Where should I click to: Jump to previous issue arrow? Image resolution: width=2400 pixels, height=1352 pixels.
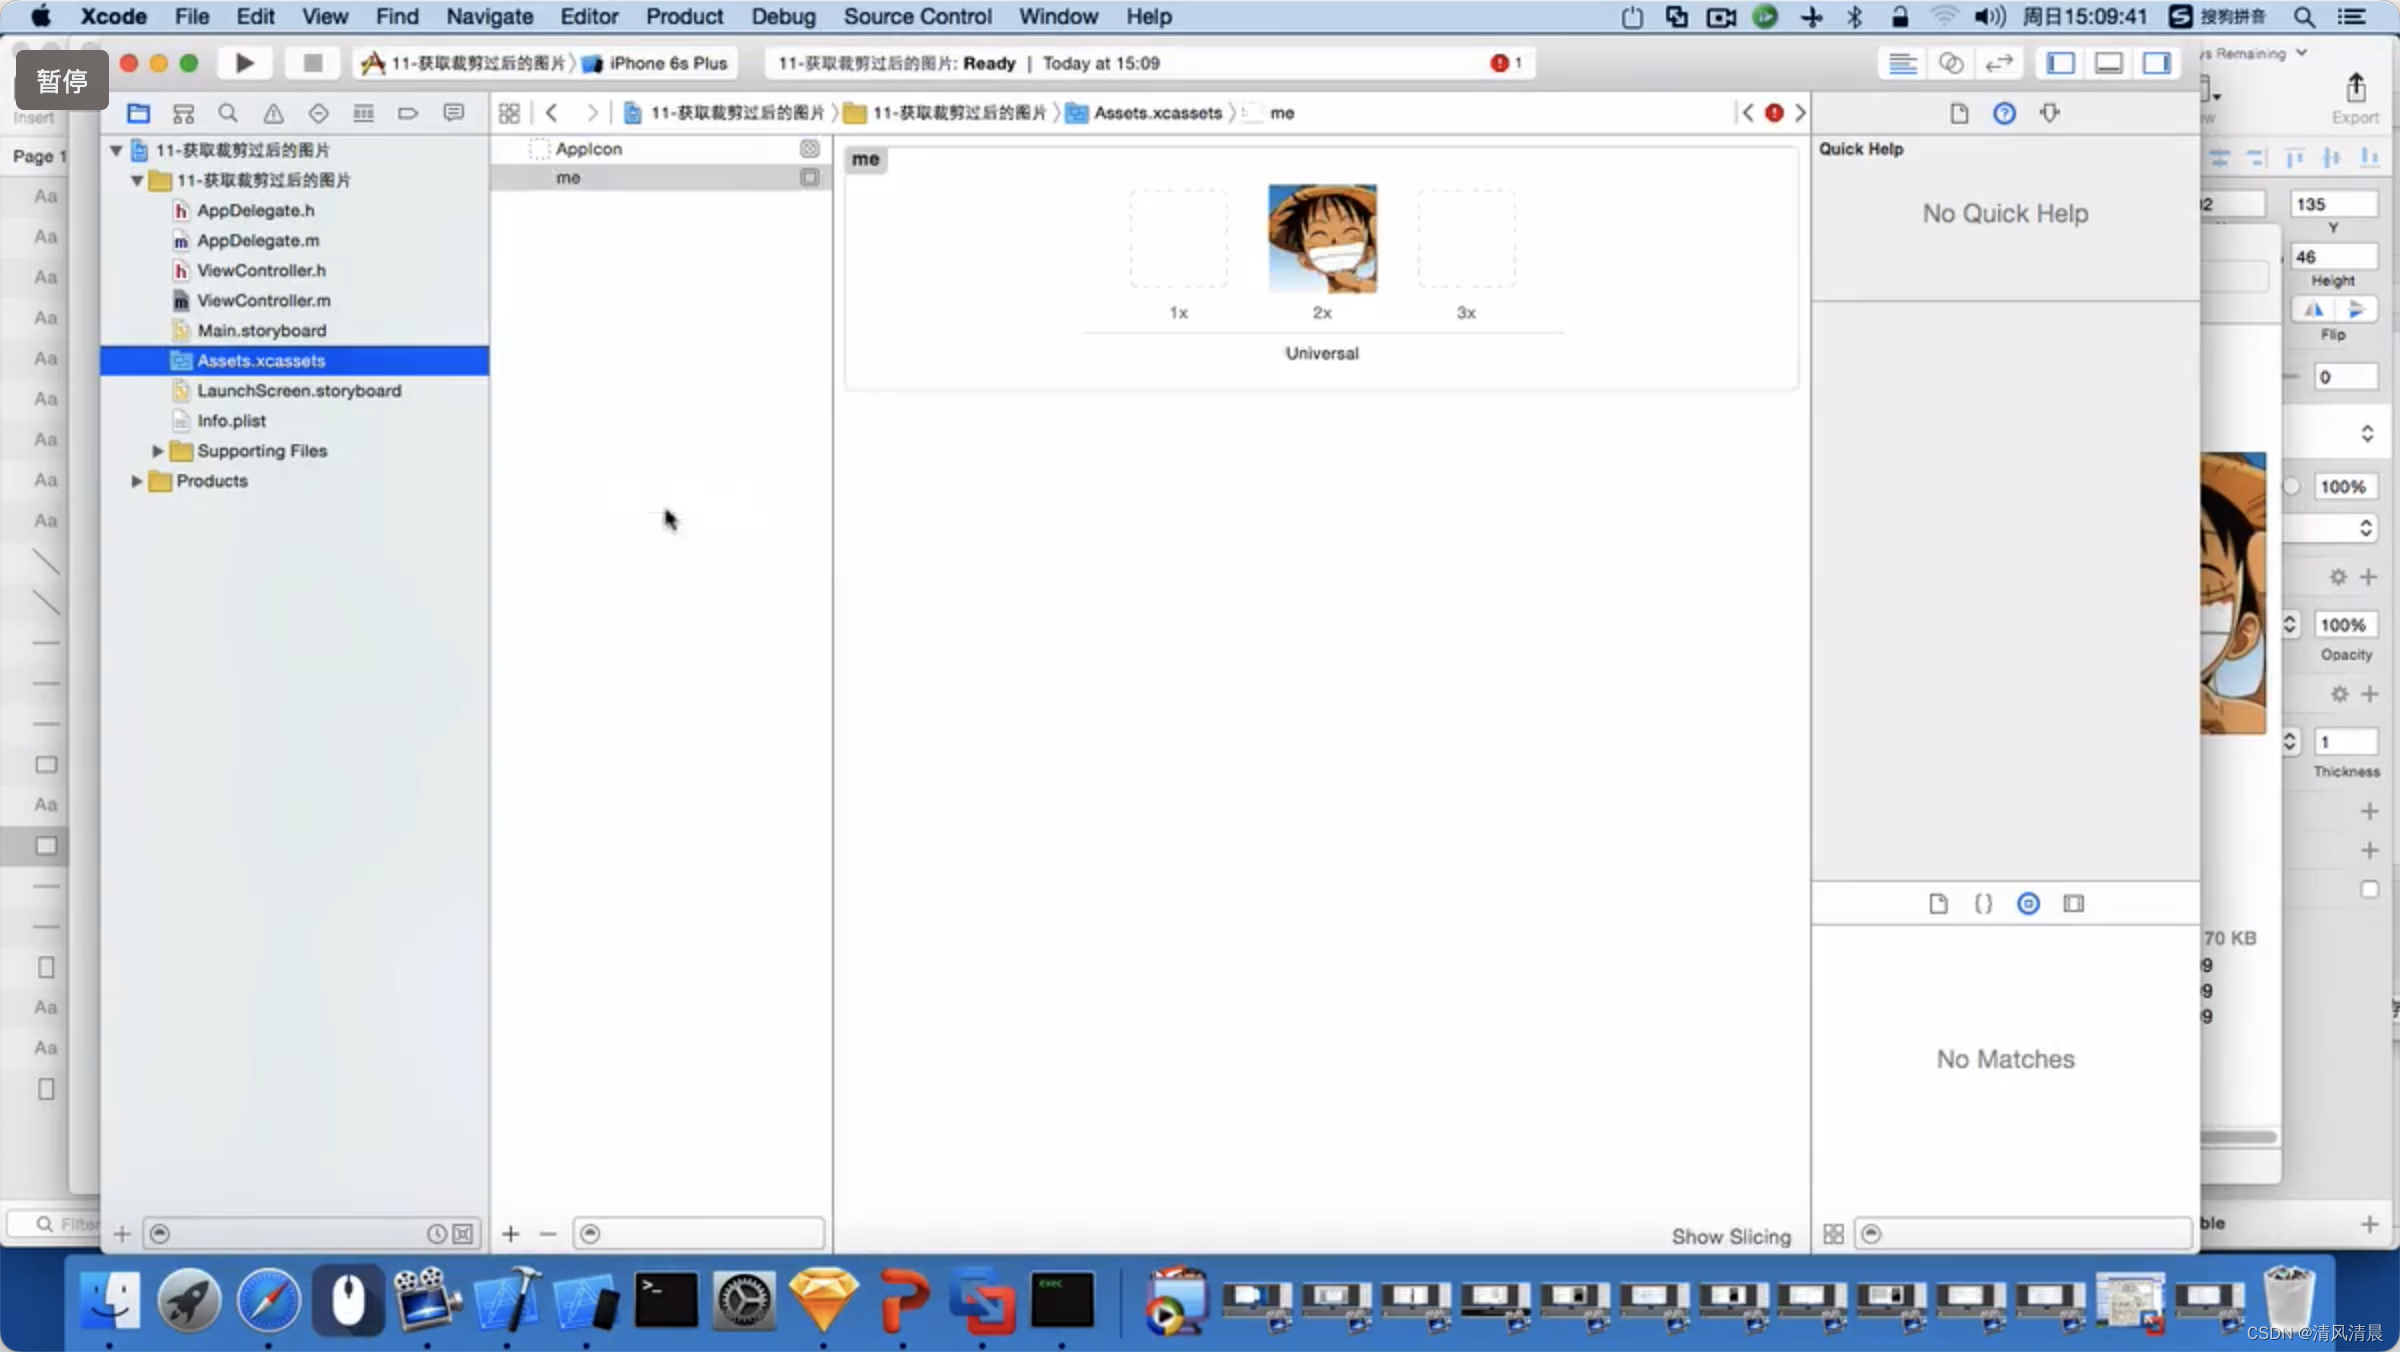click(x=1747, y=113)
